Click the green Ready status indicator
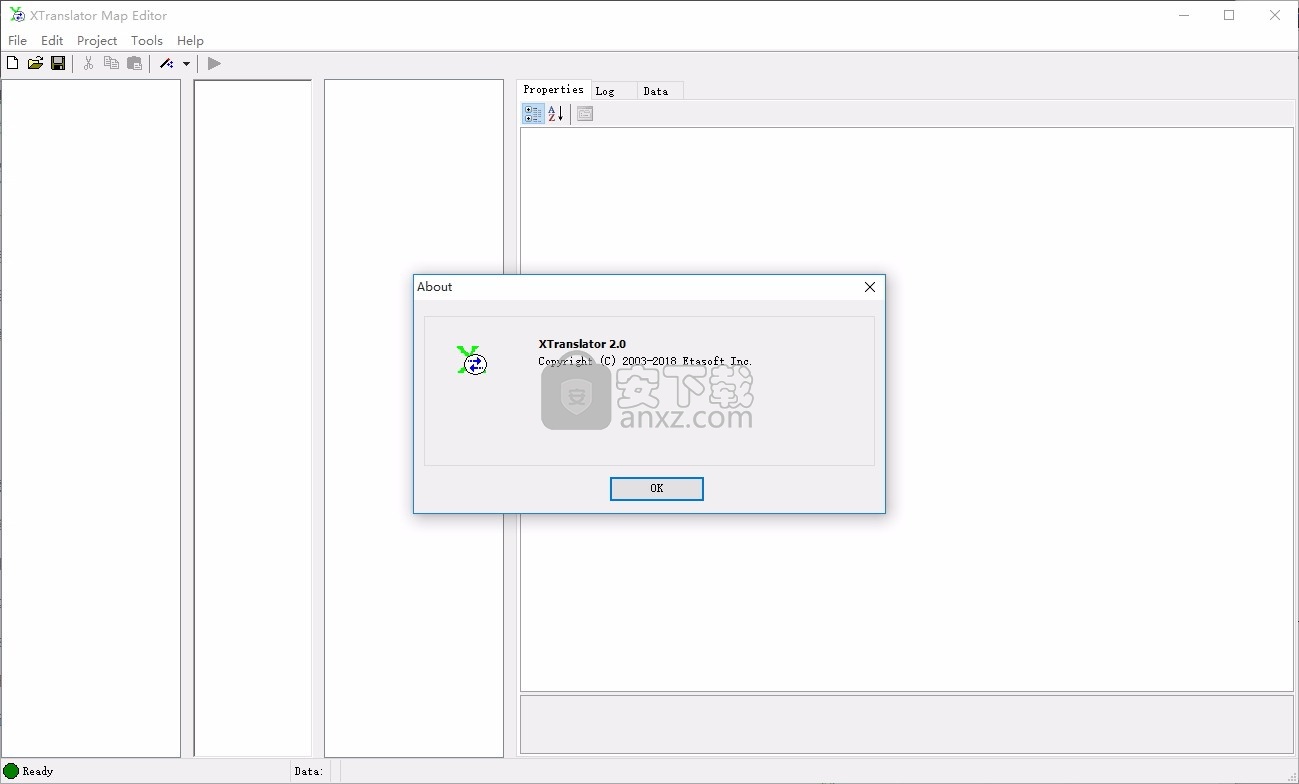 coord(11,771)
